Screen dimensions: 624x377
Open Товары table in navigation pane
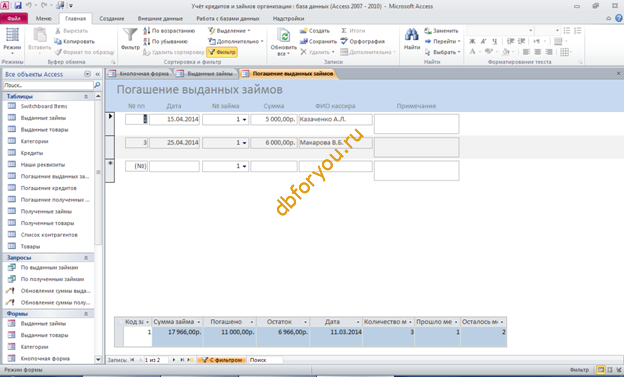point(30,246)
